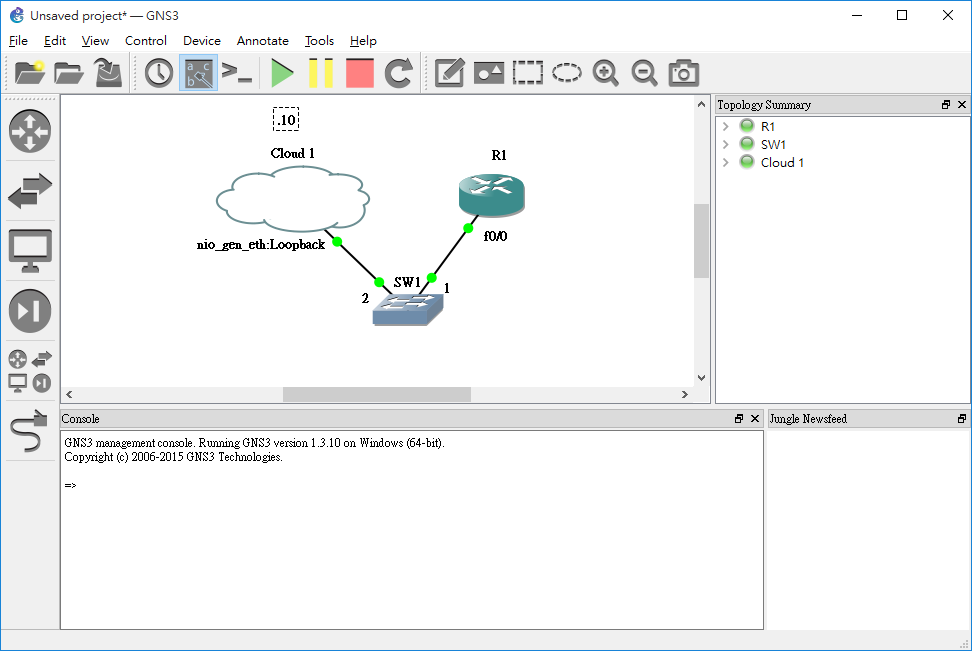Open console to all devices icon
Viewport: 972px width, 651px height.
237,73
